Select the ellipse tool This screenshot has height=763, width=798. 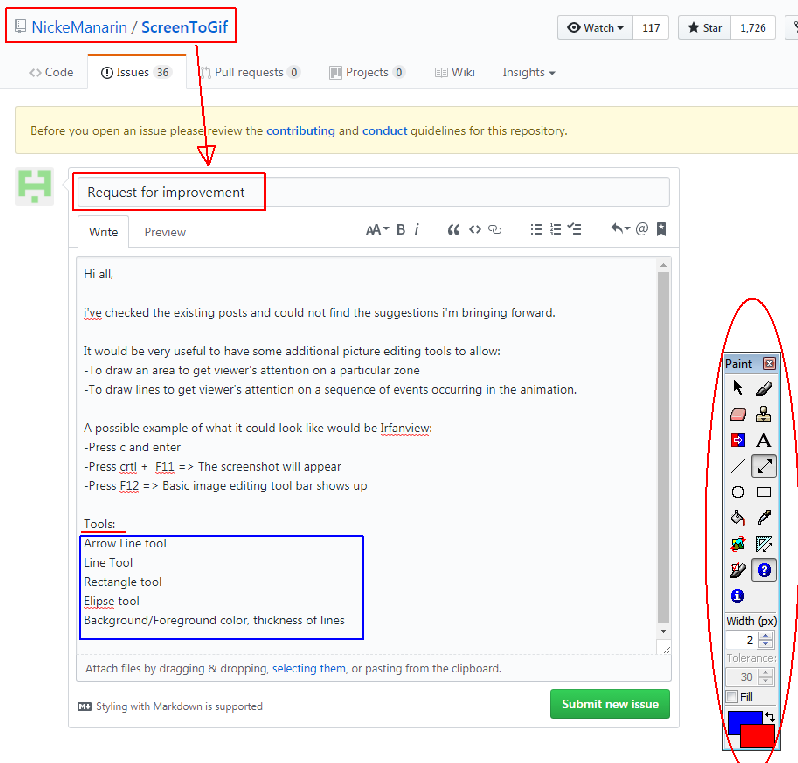(737, 492)
